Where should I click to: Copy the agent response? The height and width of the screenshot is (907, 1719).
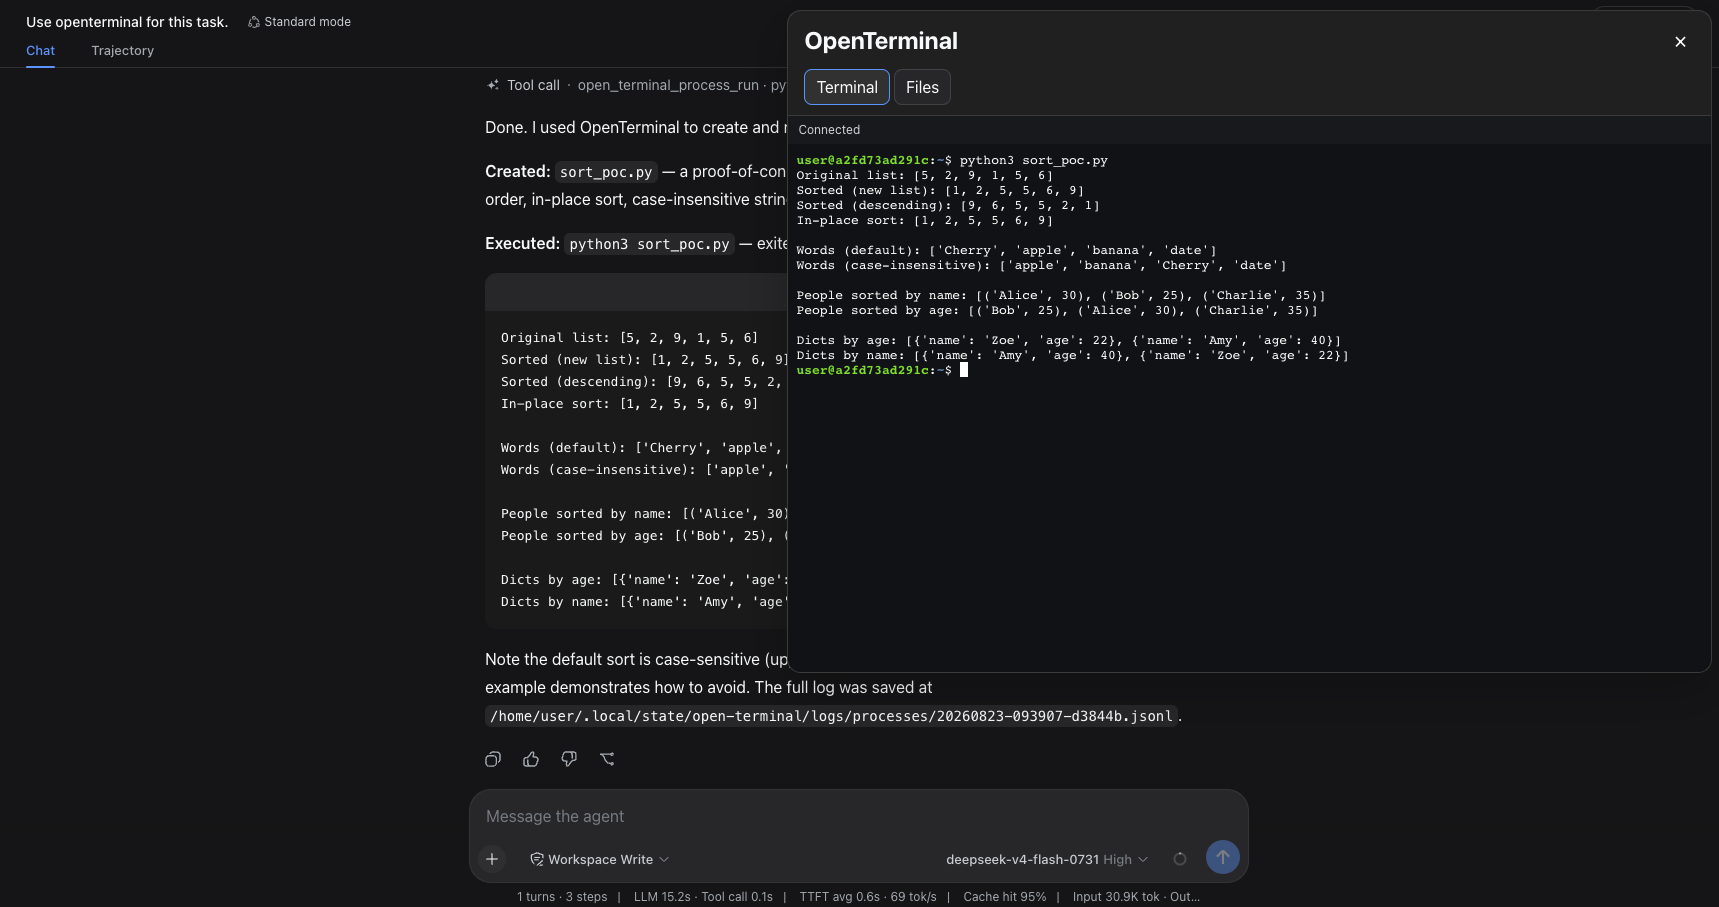coord(493,759)
